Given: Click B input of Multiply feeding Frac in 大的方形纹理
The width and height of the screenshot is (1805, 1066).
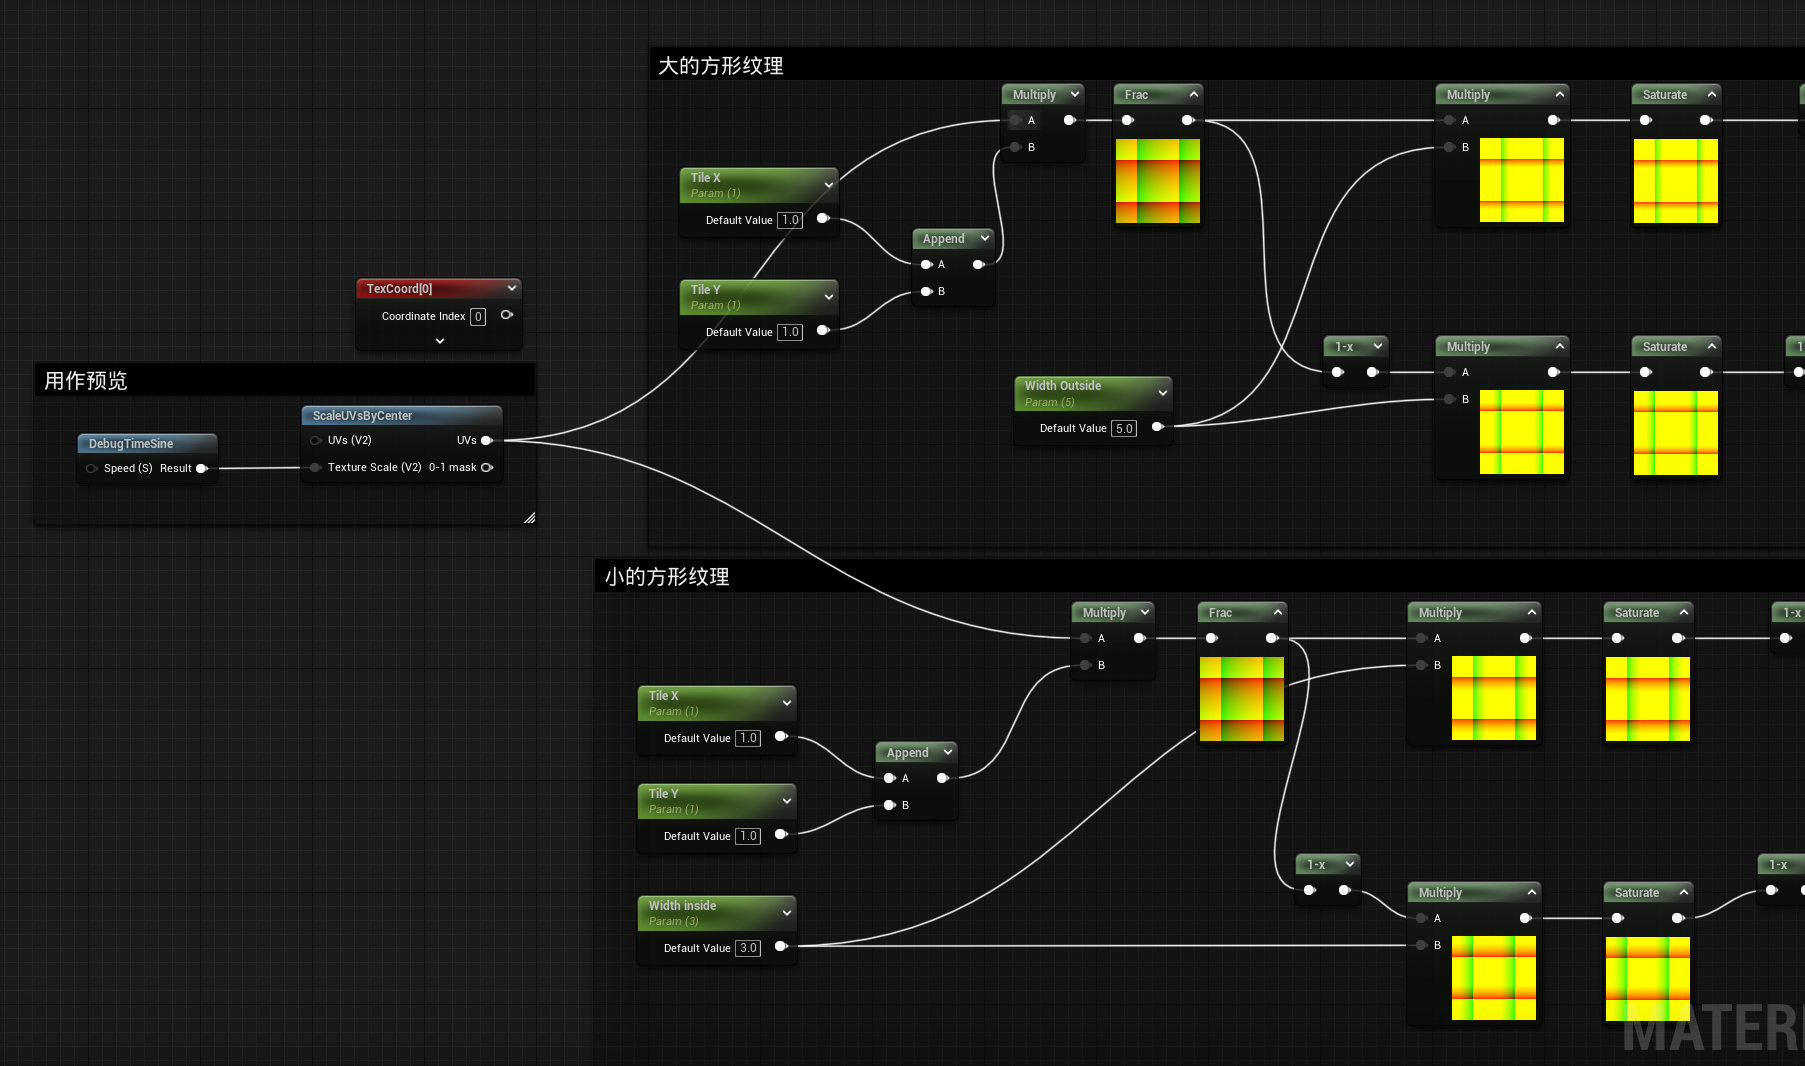Looking at the screenshot, I should (1016, 147).
